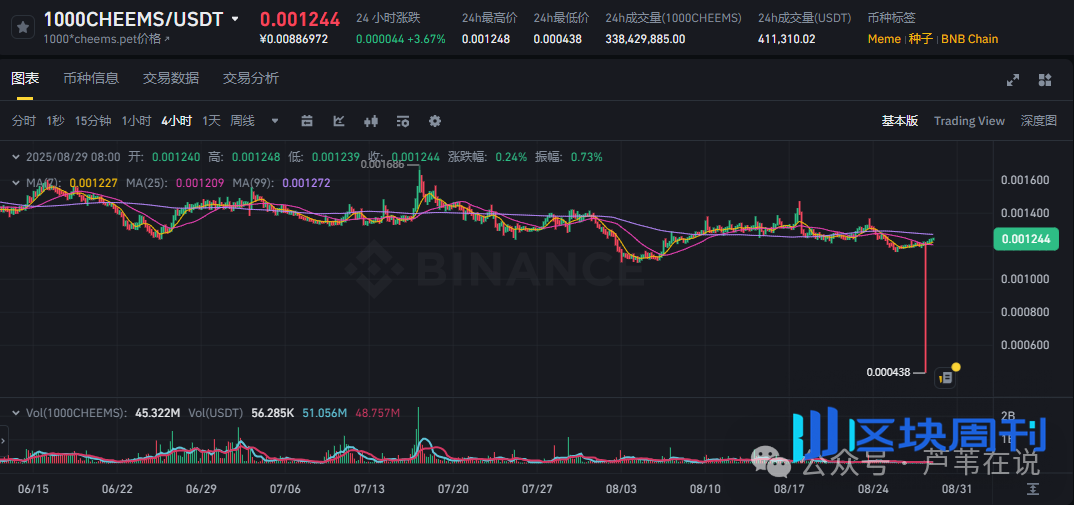This screenshot has height=505, width=1074.
Task: Switch chart to Trading View mode
Action: 969,121
